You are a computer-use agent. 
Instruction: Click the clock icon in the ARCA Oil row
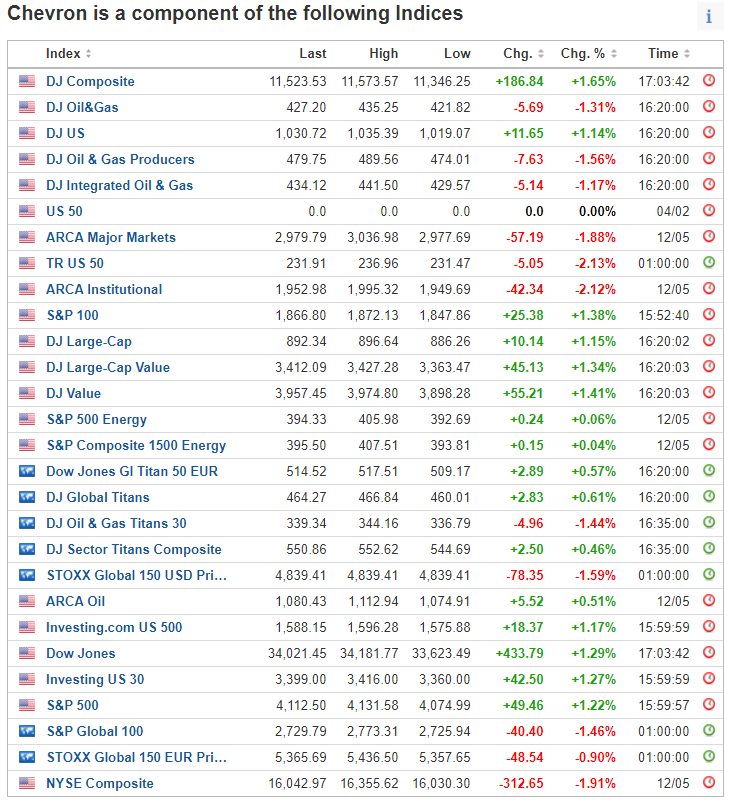[x=709, y=601]
